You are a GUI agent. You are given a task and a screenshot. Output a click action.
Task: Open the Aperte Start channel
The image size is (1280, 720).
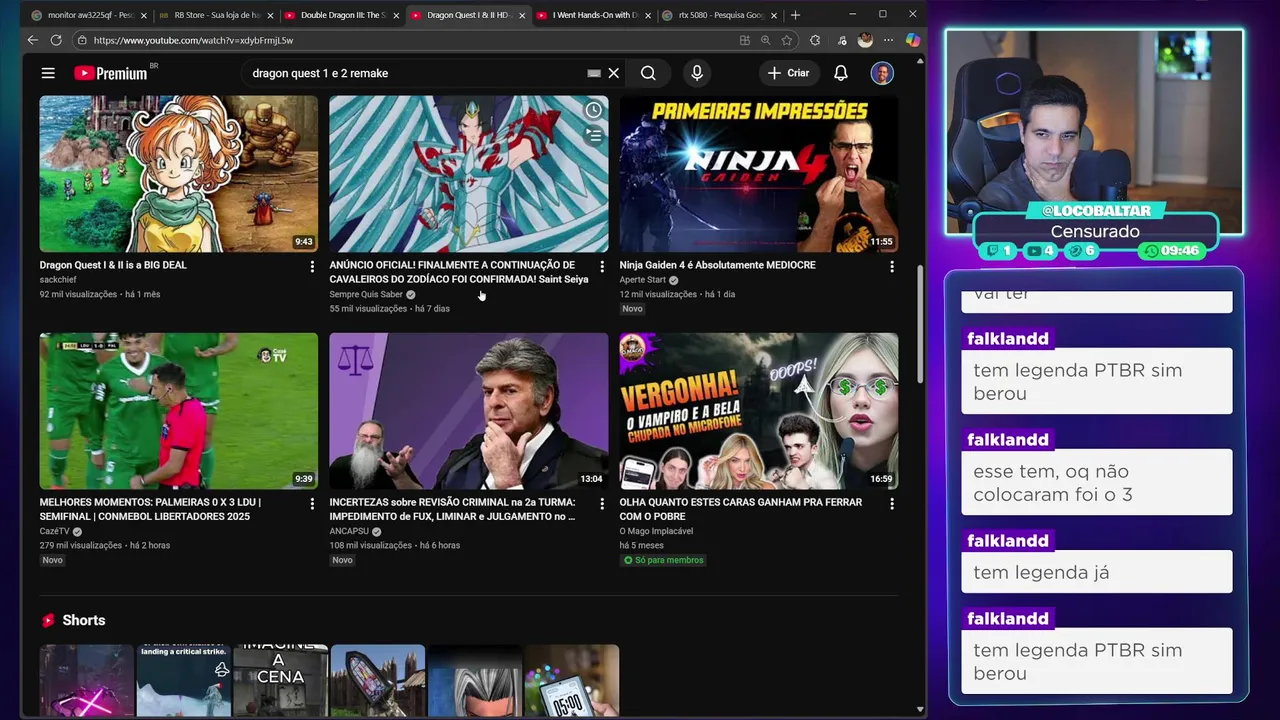coord(642,280)
